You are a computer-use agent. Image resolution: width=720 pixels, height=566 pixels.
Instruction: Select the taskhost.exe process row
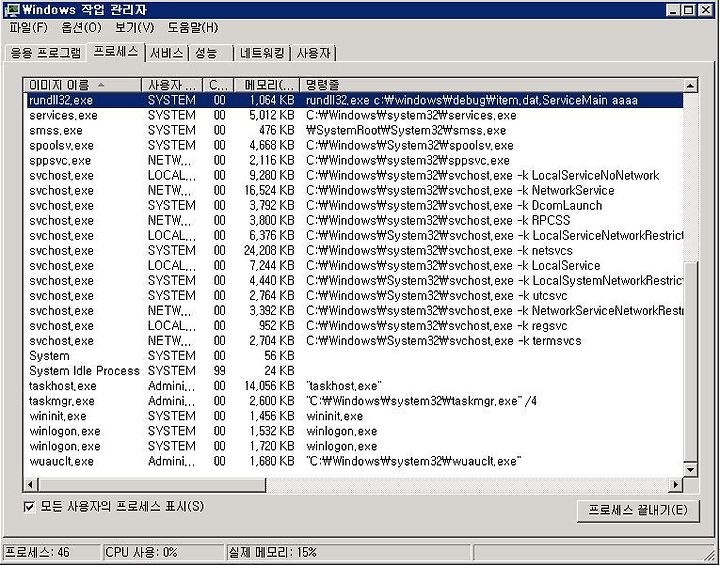[x=354, y=386]
